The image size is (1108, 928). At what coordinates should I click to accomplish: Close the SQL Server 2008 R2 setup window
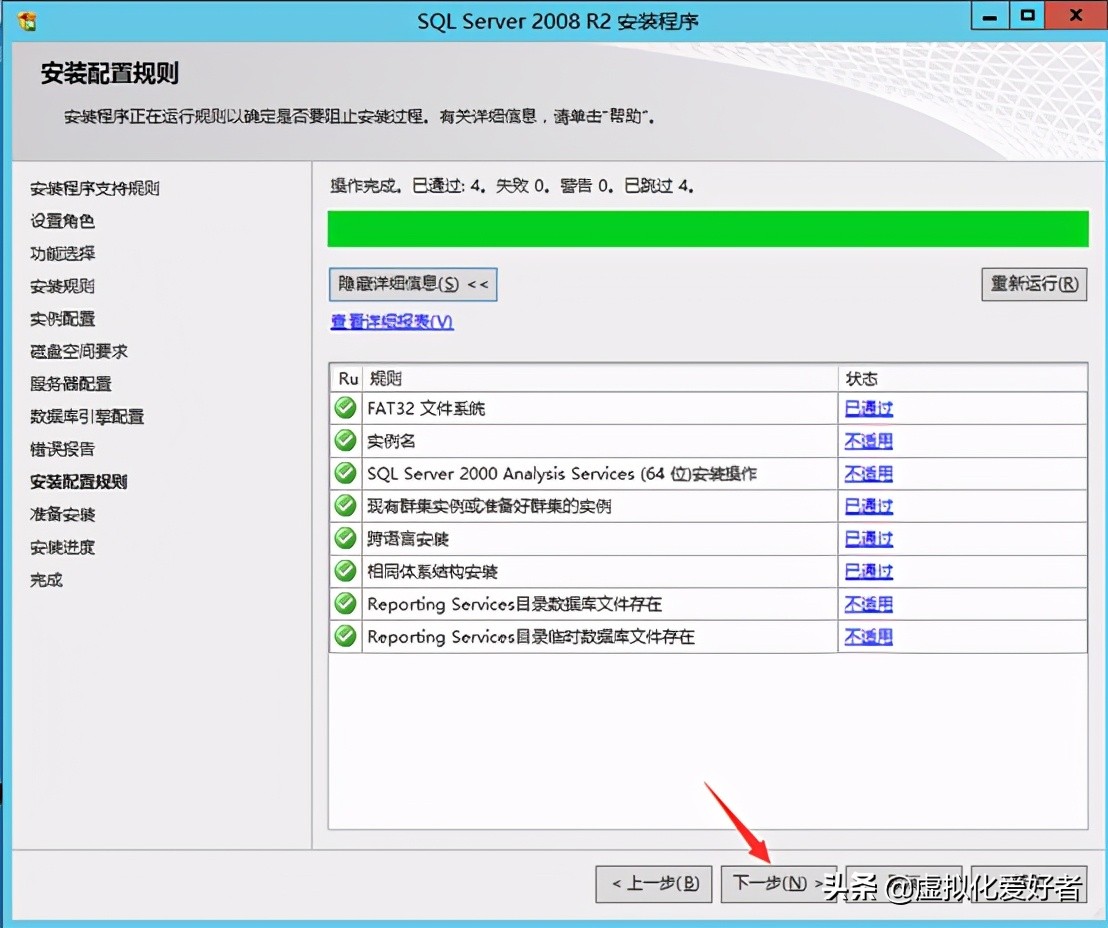coord(1076,16)
